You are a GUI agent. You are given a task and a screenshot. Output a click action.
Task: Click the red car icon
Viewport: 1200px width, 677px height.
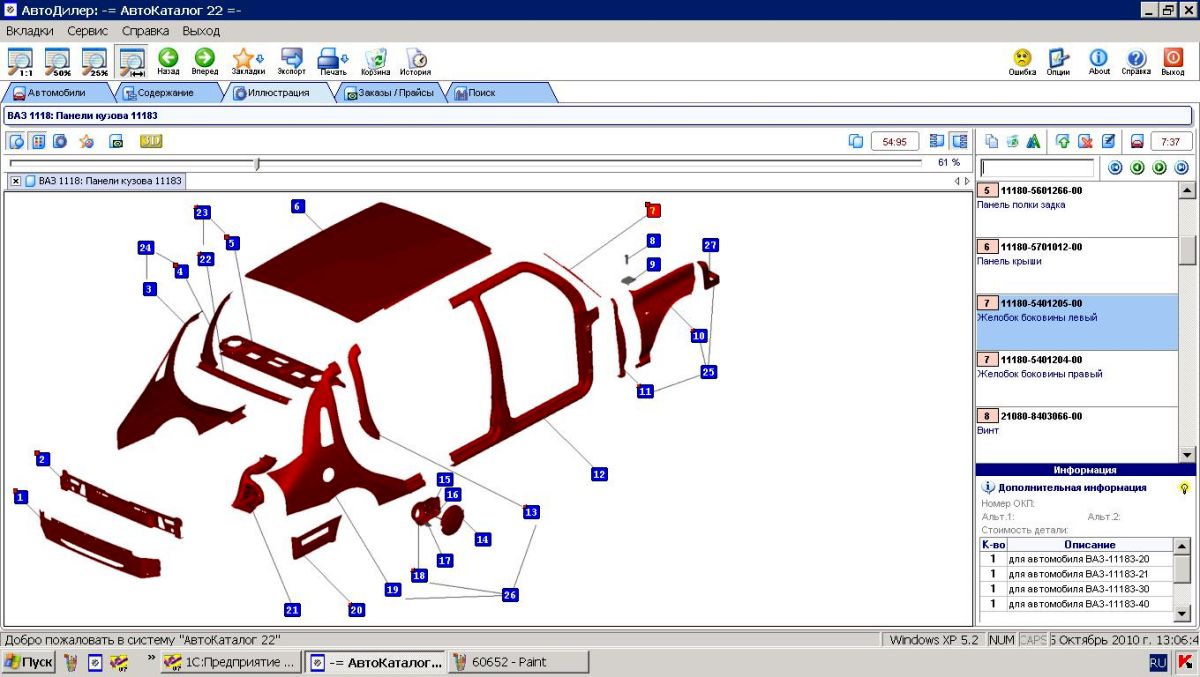[1136, 141]
